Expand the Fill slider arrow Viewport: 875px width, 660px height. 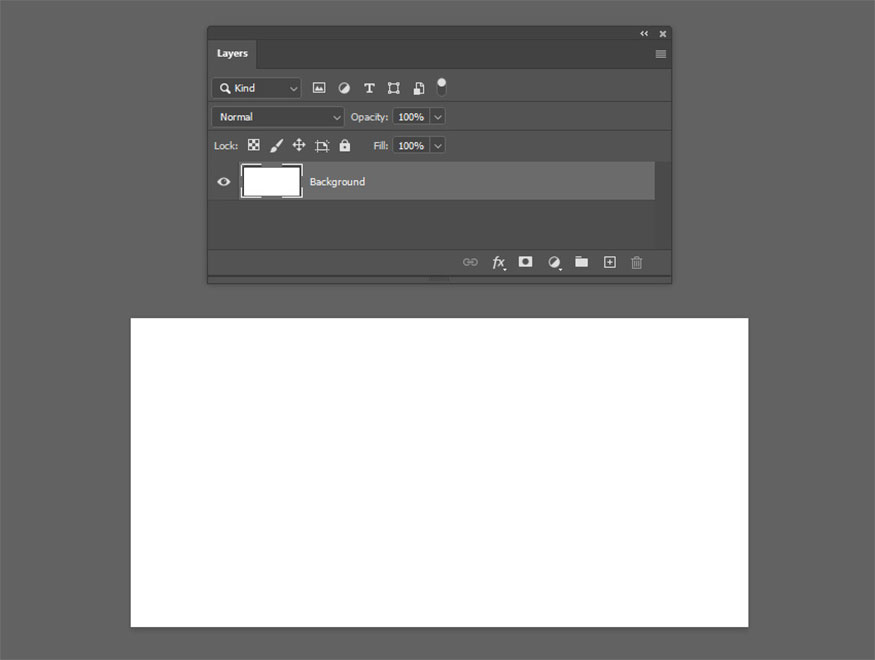[438, 146]
